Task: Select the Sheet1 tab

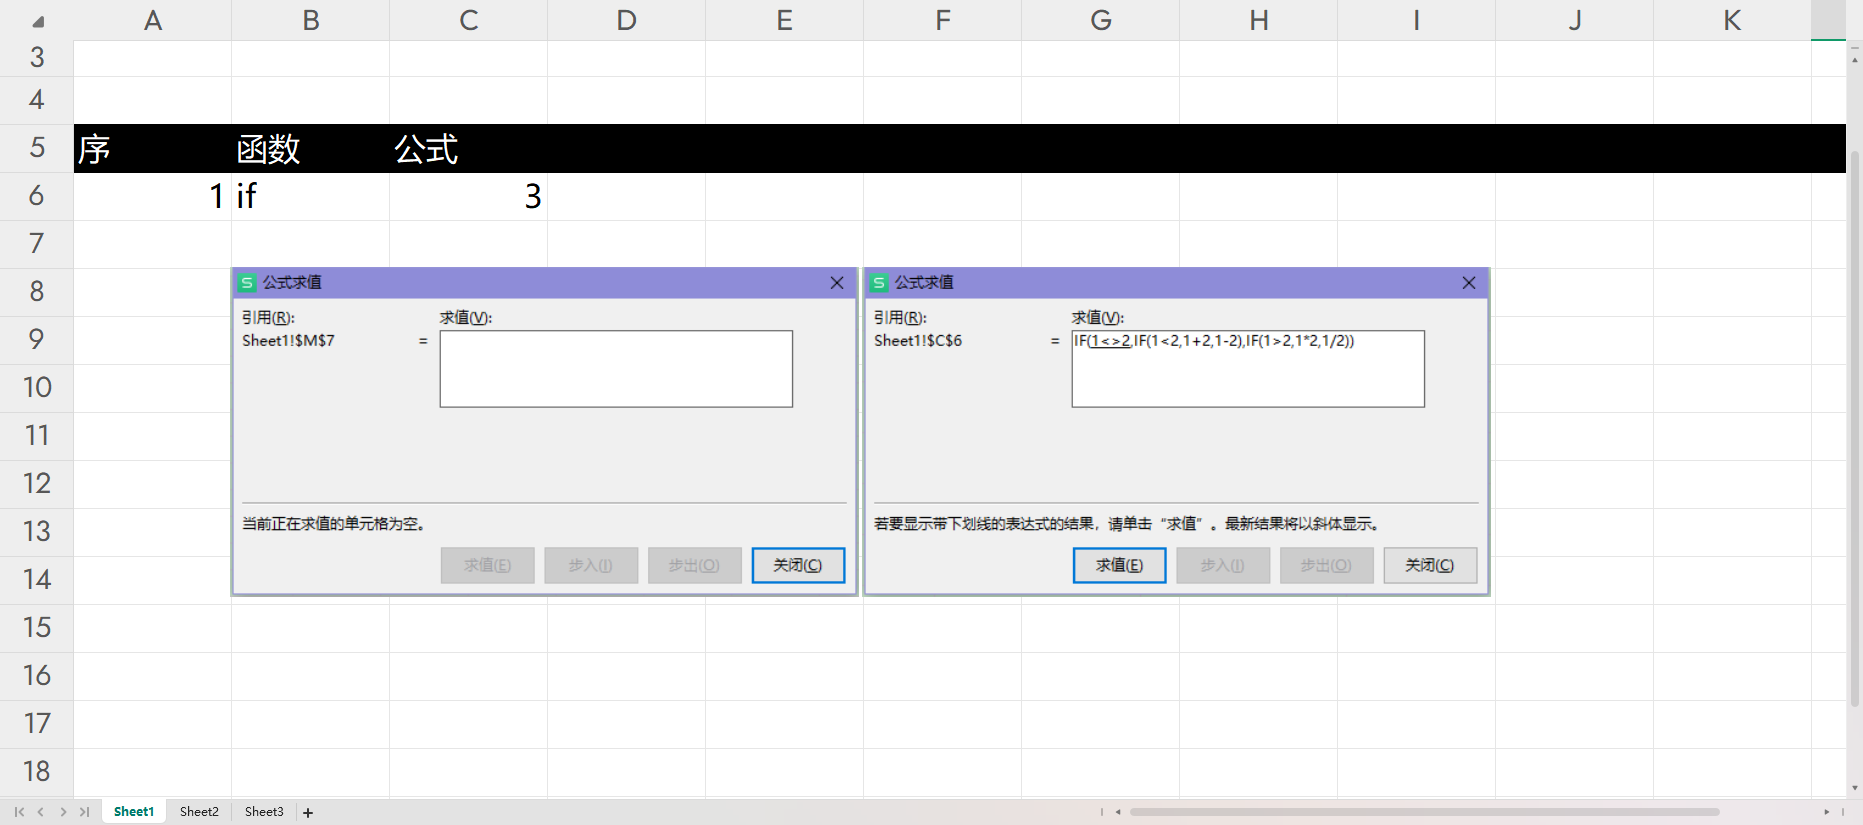Action: [134, 812]
